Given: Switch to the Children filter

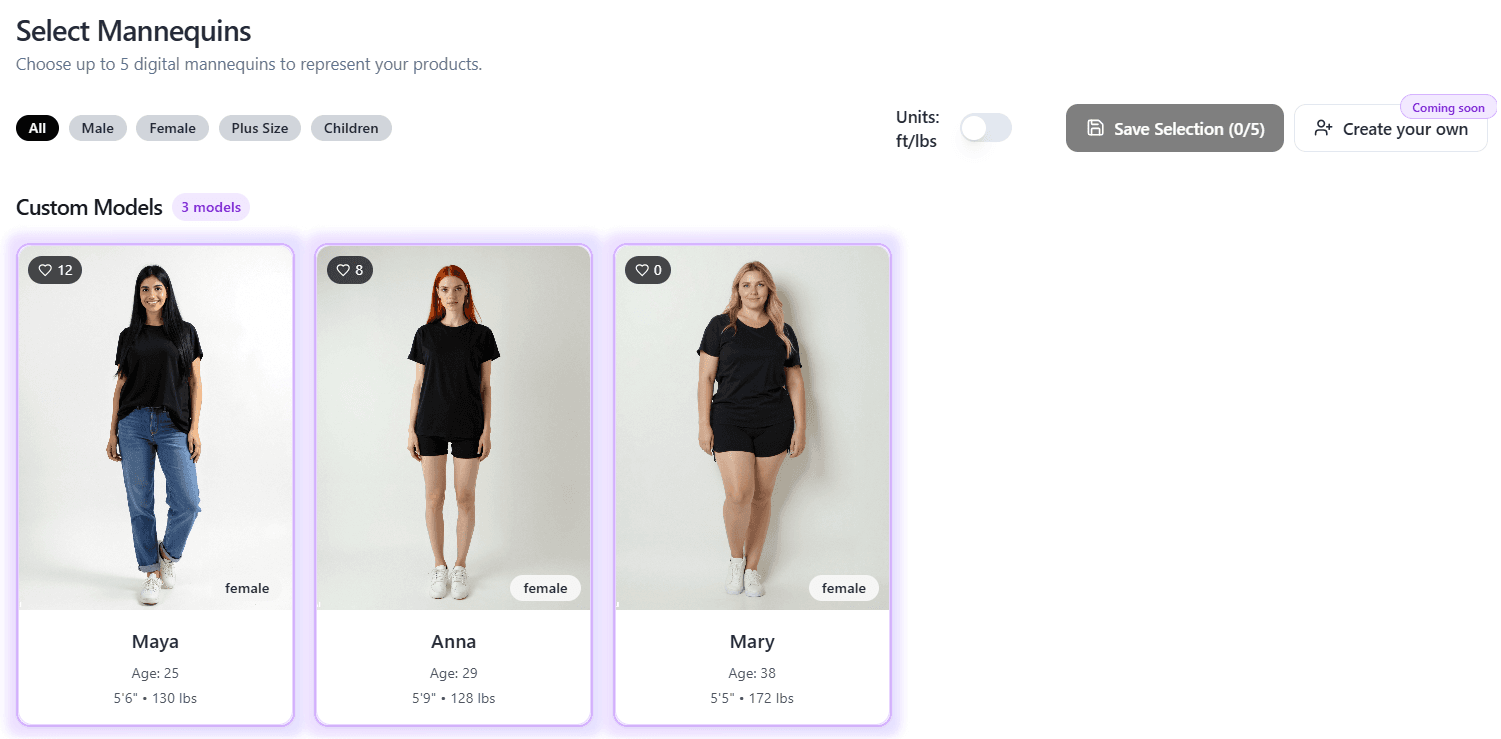Looking at the screenshot, I should pyautogui.click(x=351, y=127).
